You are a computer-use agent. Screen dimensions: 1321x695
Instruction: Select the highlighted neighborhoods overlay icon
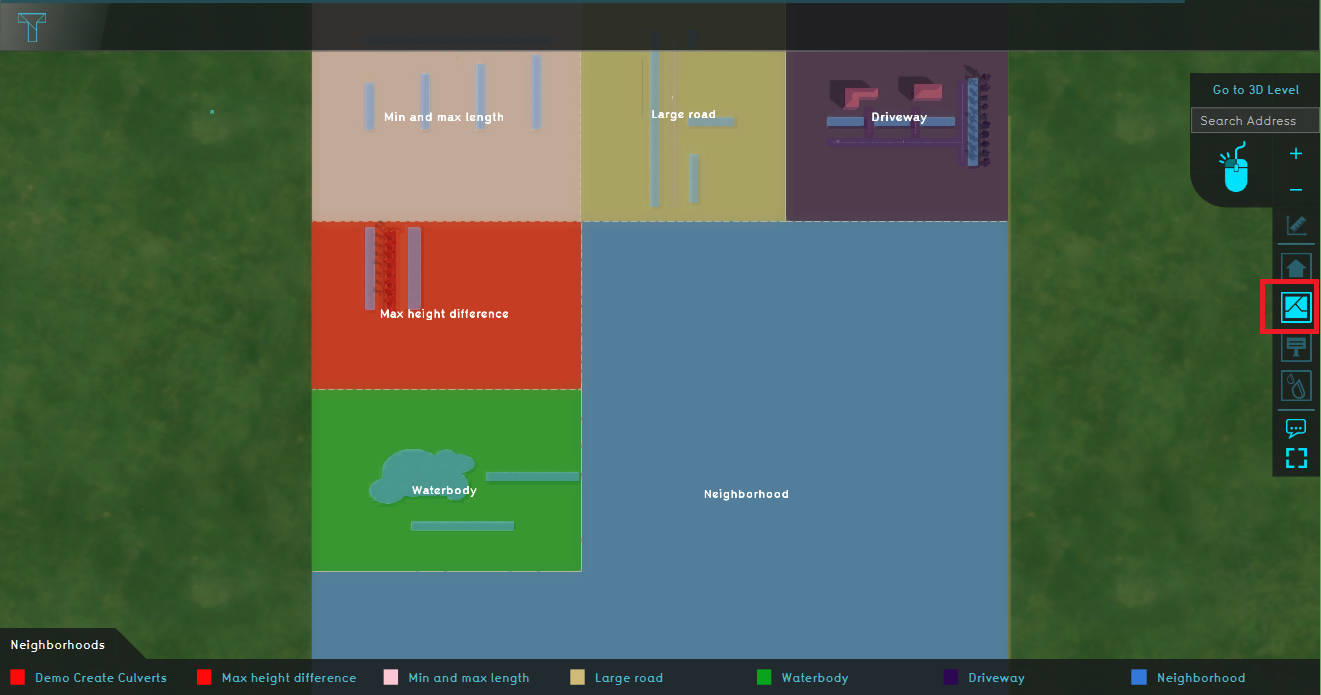pos(1295,308)
